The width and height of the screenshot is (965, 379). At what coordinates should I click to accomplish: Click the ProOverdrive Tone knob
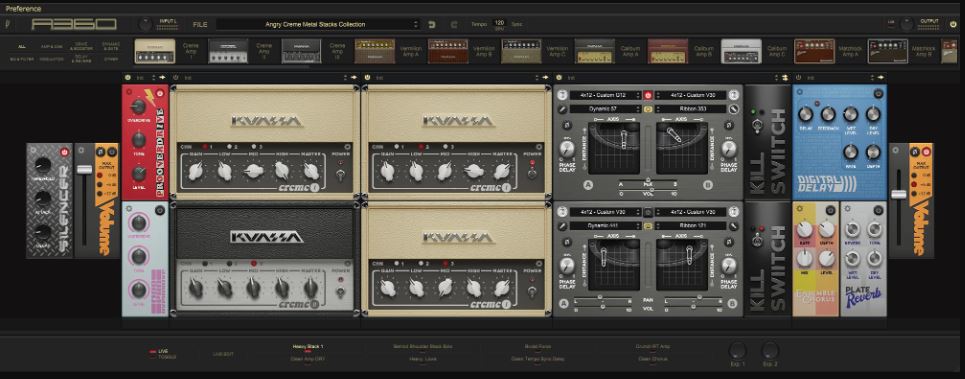(x=138, y=140)
